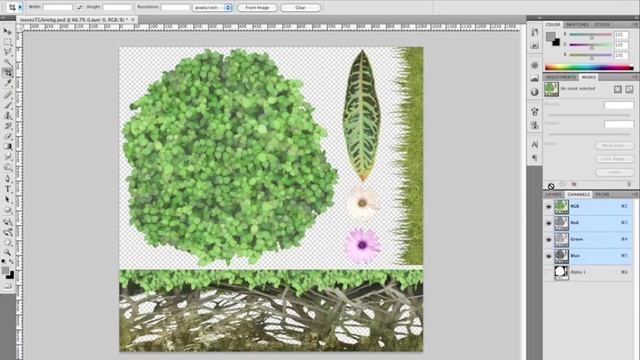Click the blue (B) color slider

click(x=590, y=55)
